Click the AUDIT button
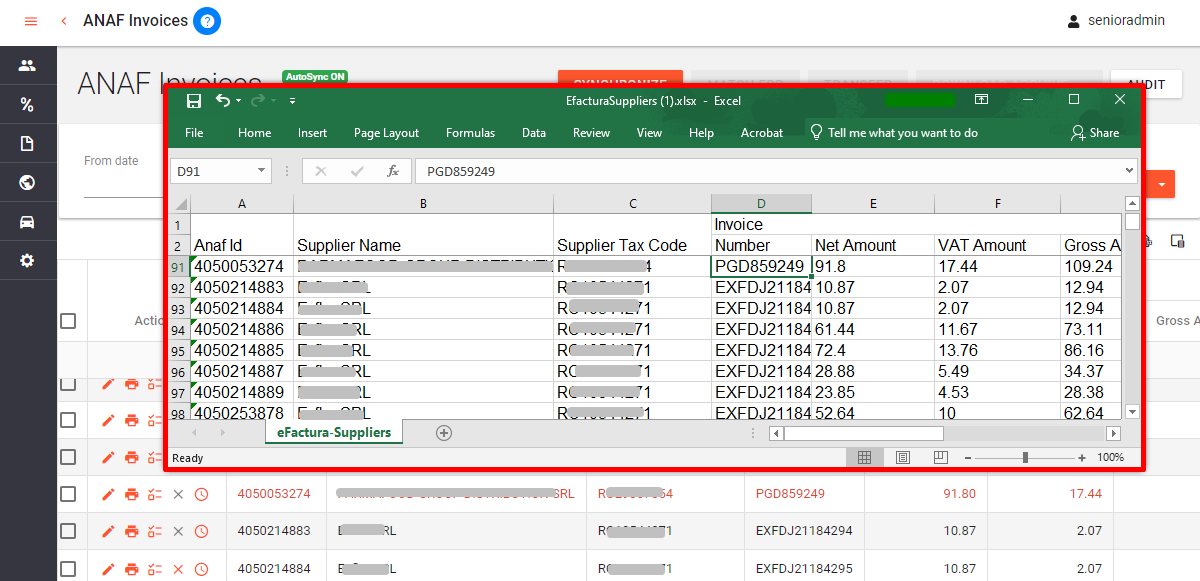Image resolution: width=1200 pixels, height=581 pixels. click(x=1146, y=84)
